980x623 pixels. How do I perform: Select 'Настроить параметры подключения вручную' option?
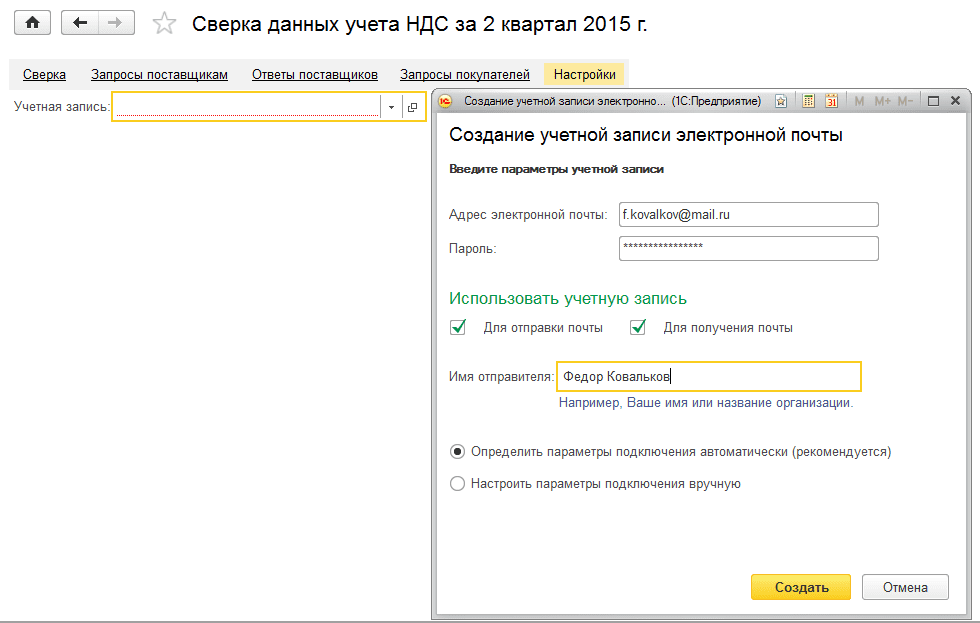tap(458, 483)
